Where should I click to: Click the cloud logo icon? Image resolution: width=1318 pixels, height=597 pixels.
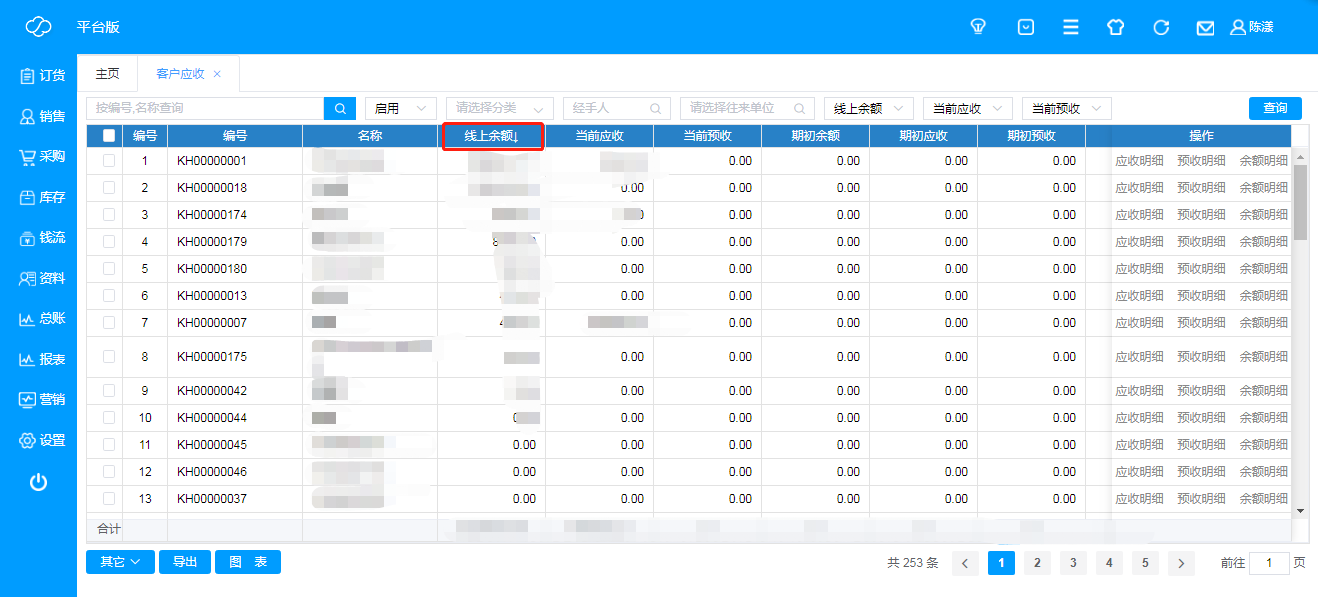pyautogui.click(x=38, y=27)
